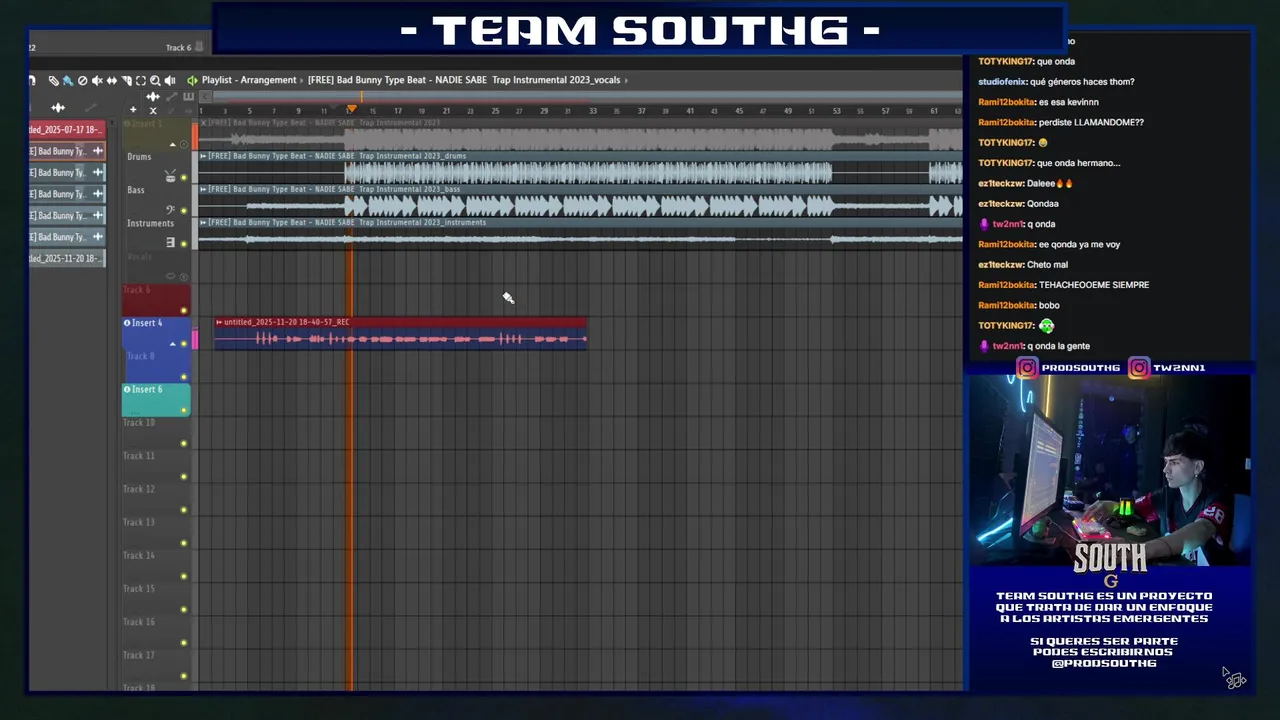Click chat username studiofenix
Screen dimensions: 1280x720
(x=1001, y=82)
